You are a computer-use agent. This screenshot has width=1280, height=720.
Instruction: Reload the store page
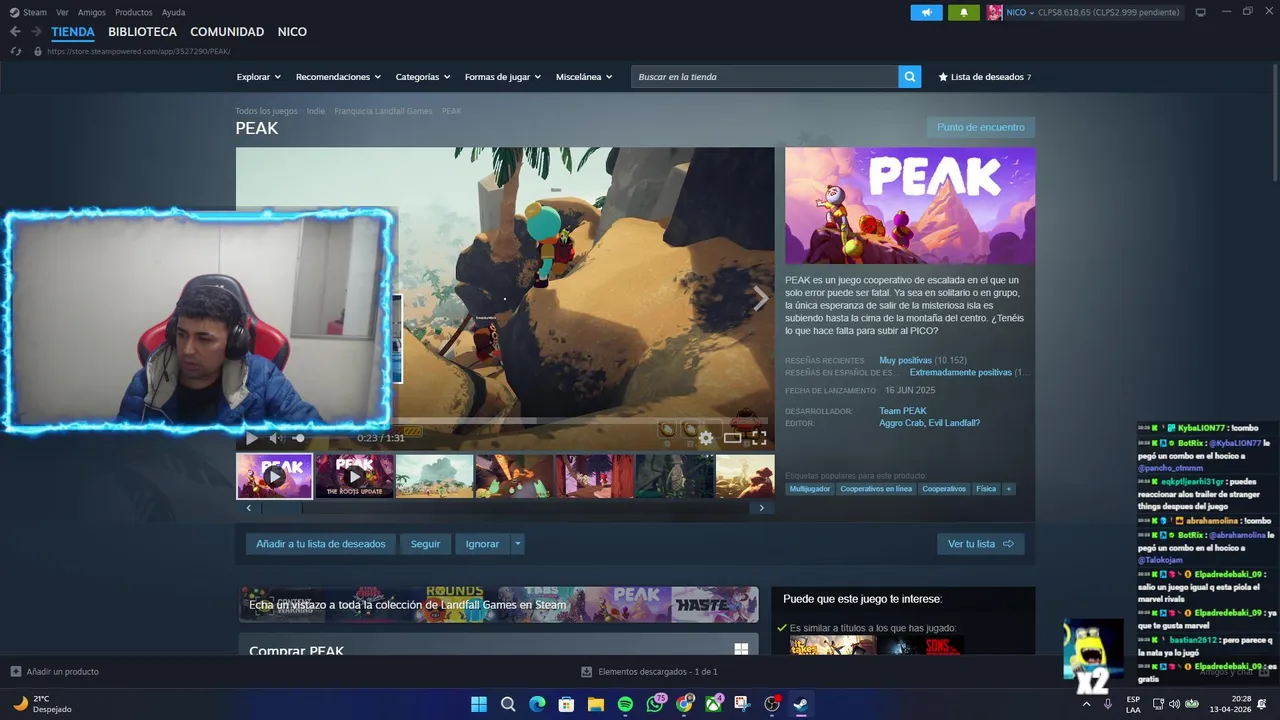15,51
